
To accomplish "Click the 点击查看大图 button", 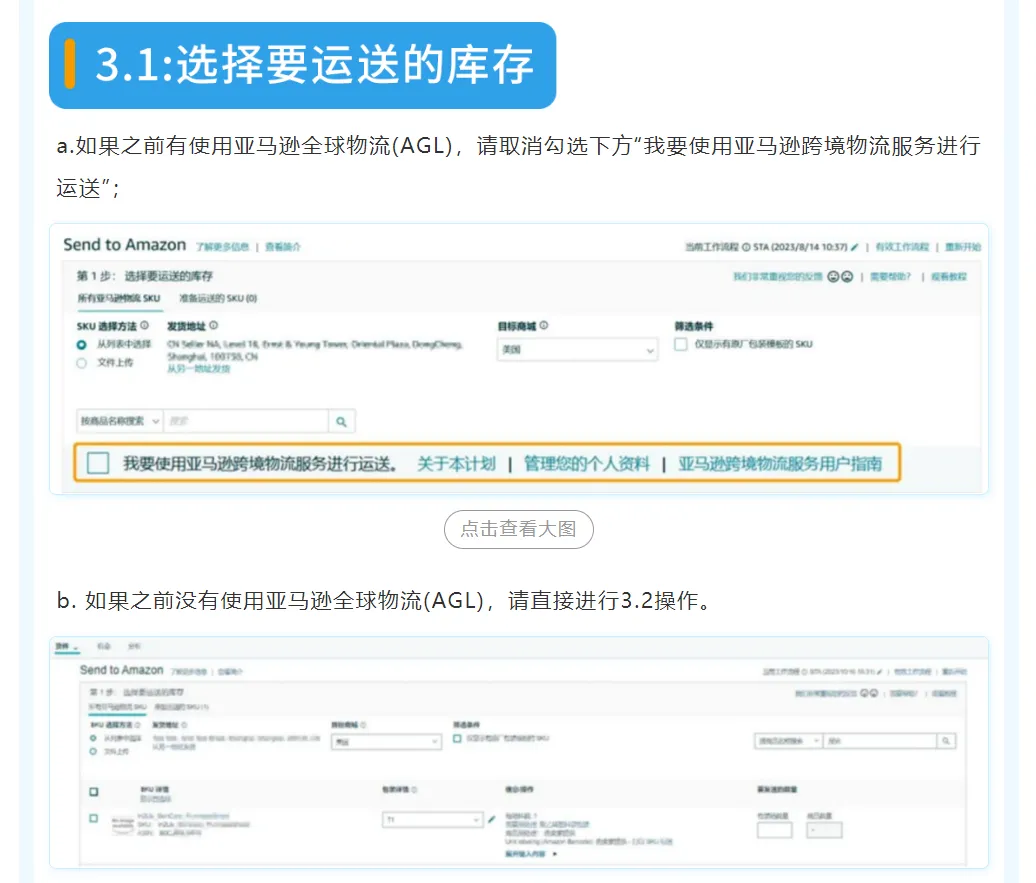I will tap(519, 529).
